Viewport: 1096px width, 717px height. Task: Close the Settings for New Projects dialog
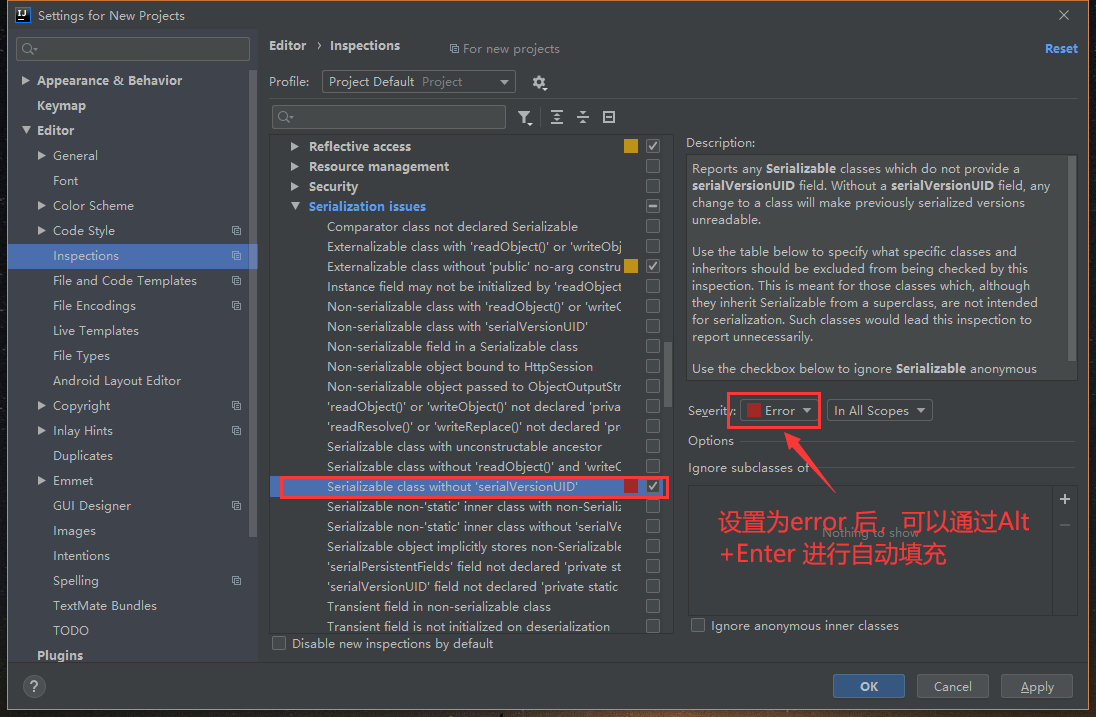1064,15
